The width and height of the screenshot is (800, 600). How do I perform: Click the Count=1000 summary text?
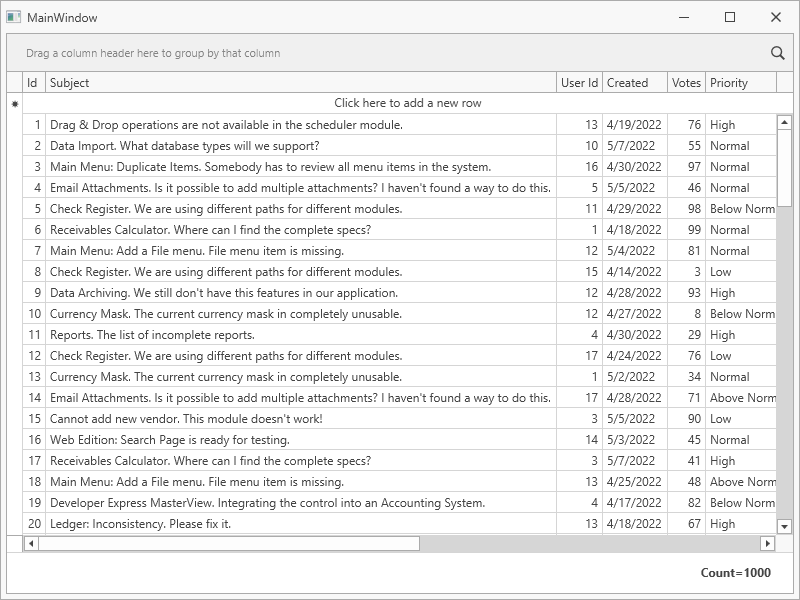[735, 572]
